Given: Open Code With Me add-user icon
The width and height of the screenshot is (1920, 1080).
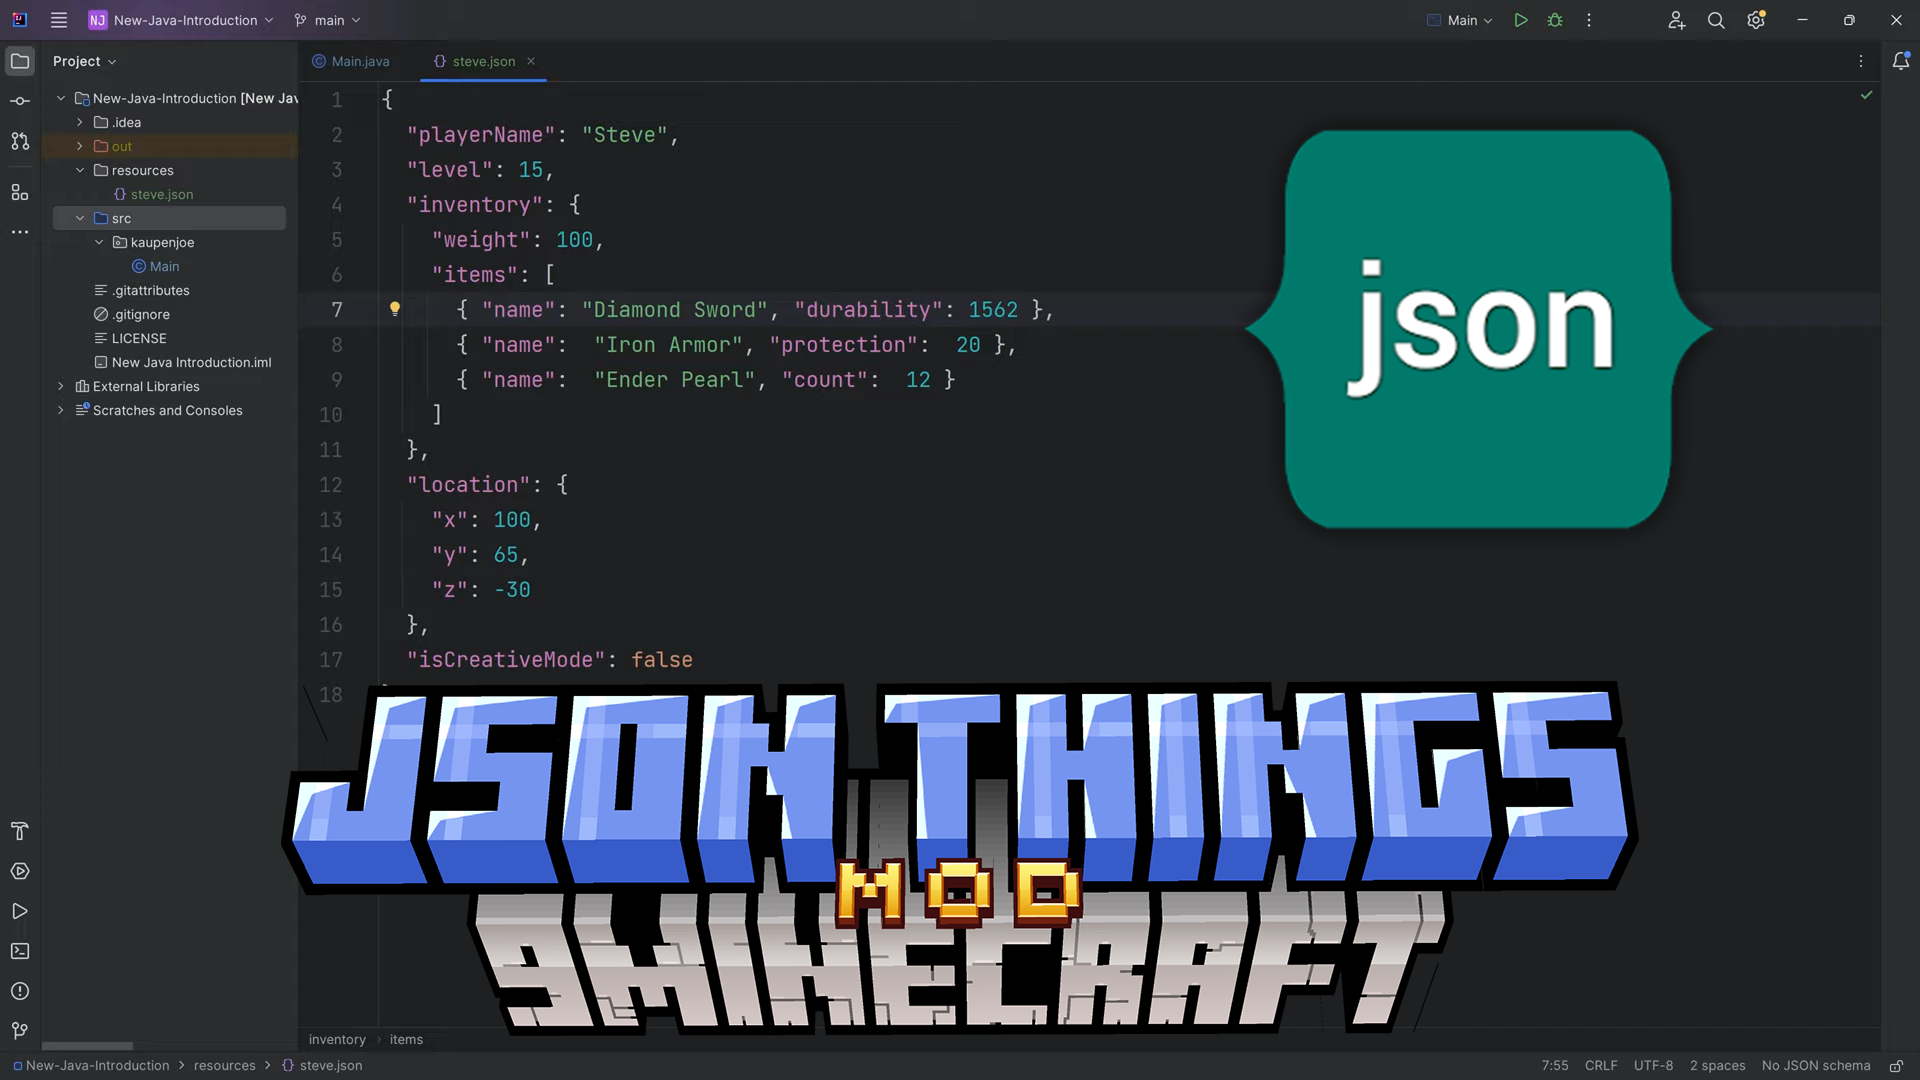Looking at the screenshot, I should pyautogui.click(x=1677, y=20).
